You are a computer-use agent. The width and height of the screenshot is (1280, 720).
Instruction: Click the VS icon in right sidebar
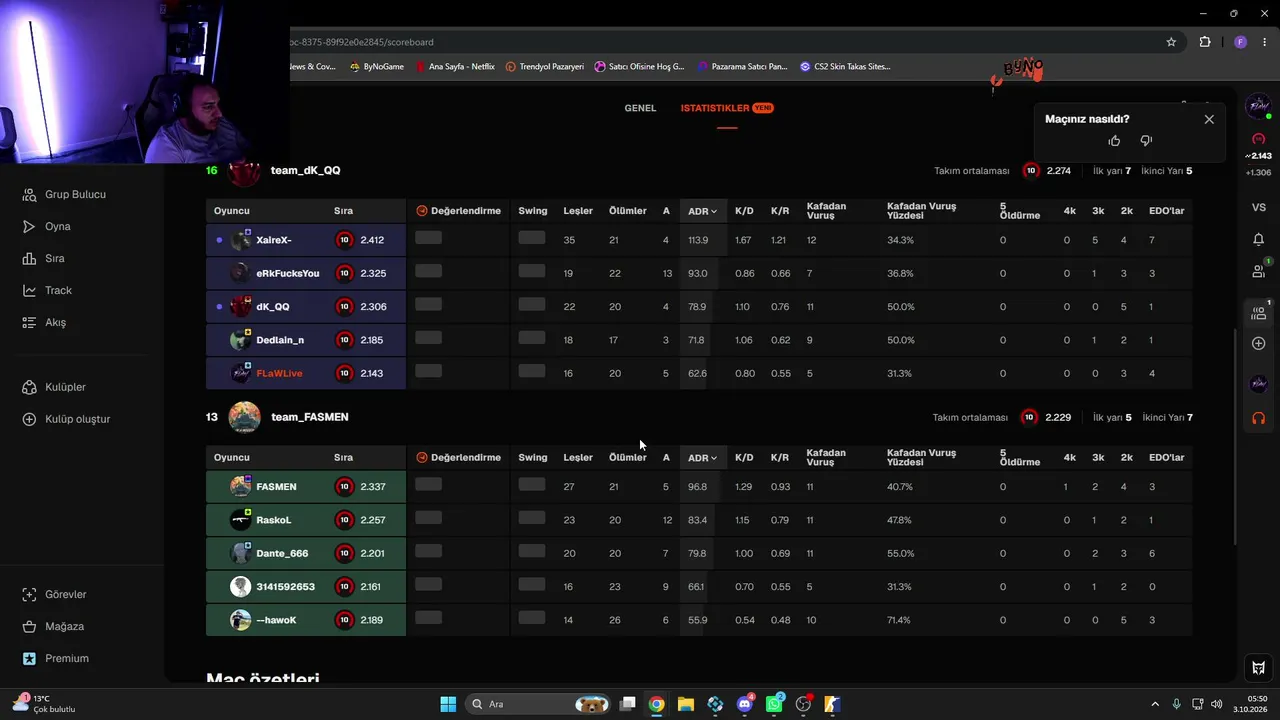tap(1259, 207)
